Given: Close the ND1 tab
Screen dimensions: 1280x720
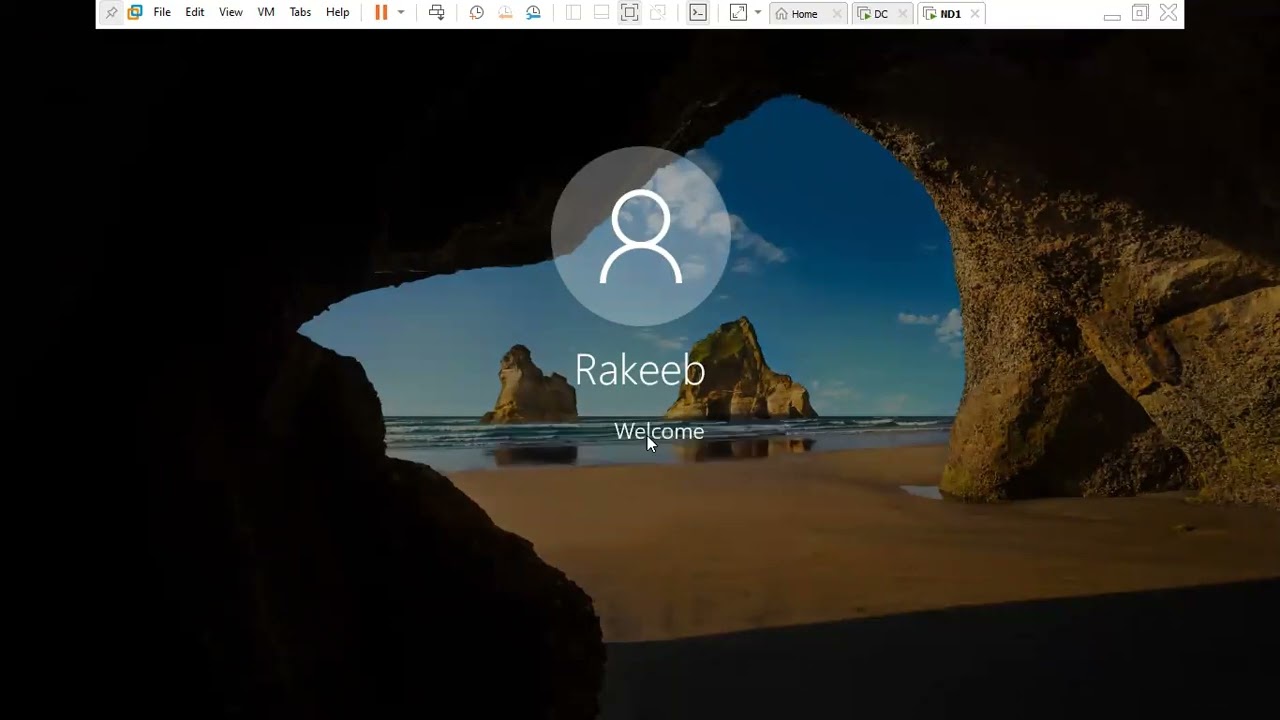Looking at the screenshot, I should point(975,14).
